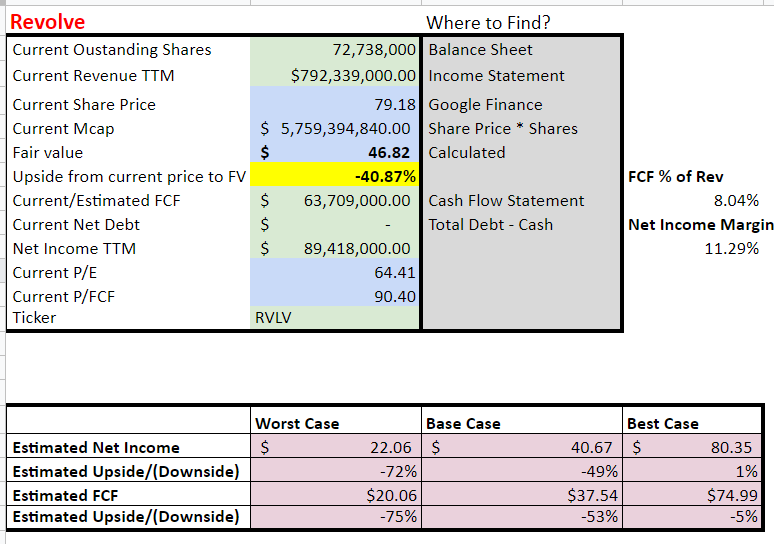The width and height of the screenshot is (774, 544).
Task: Select the 'Net Income Margin' heading
Action: 700,225
